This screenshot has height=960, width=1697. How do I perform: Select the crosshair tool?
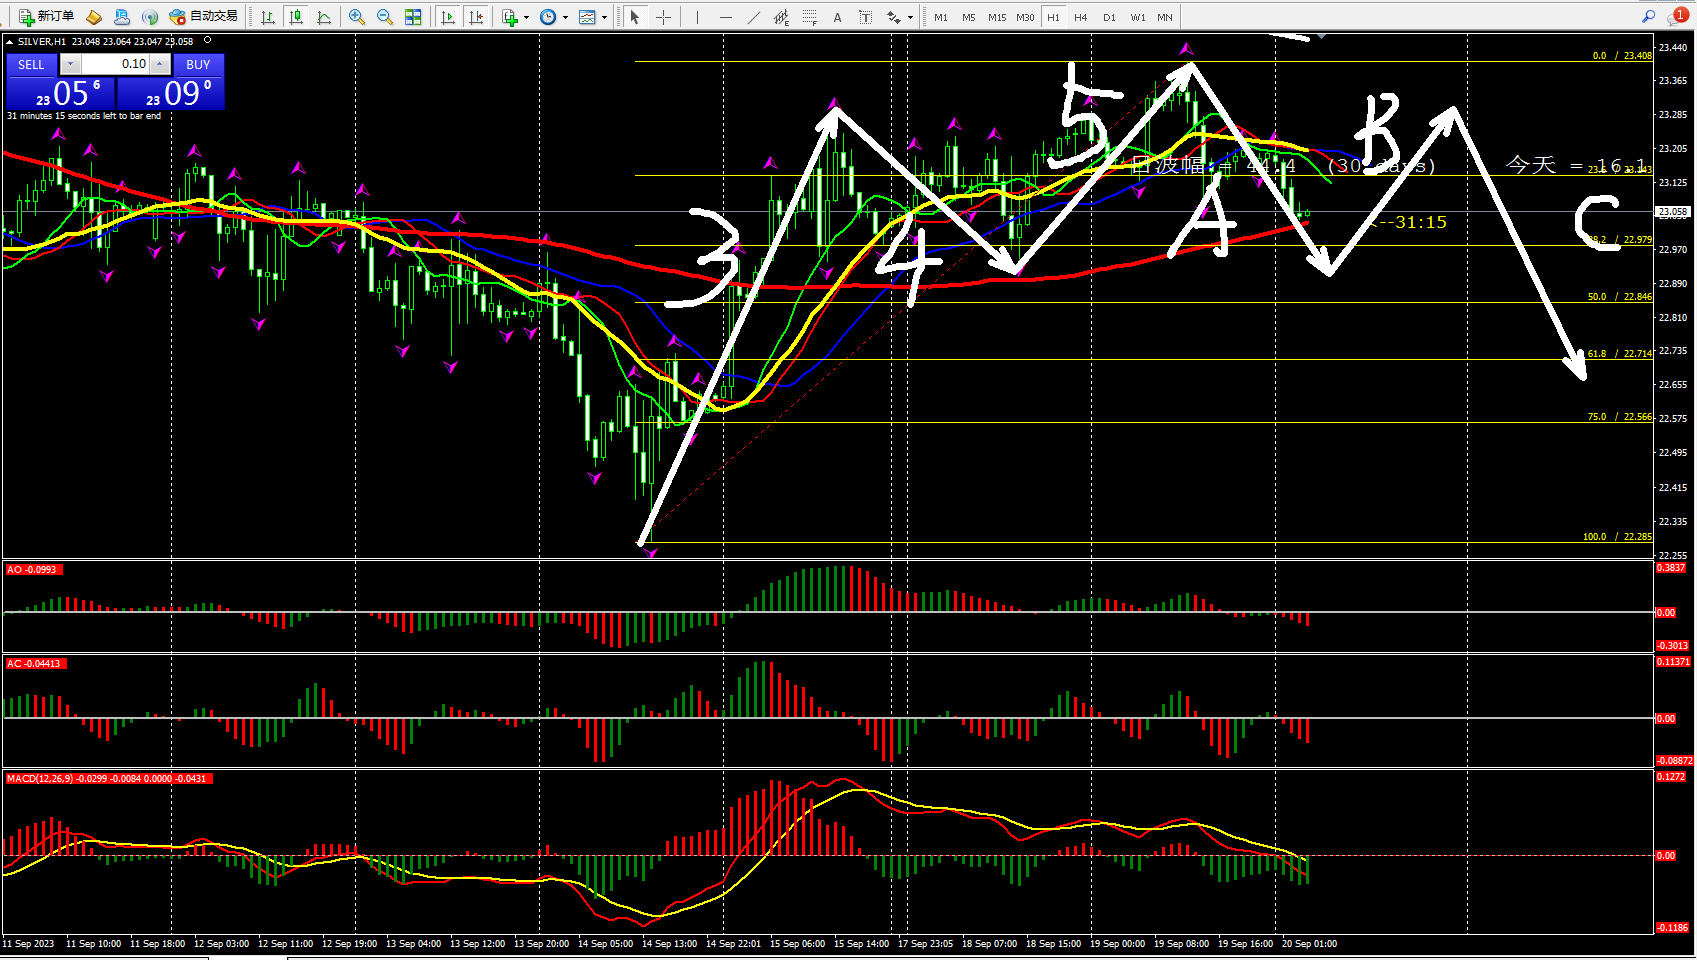[x=662, y=17]
